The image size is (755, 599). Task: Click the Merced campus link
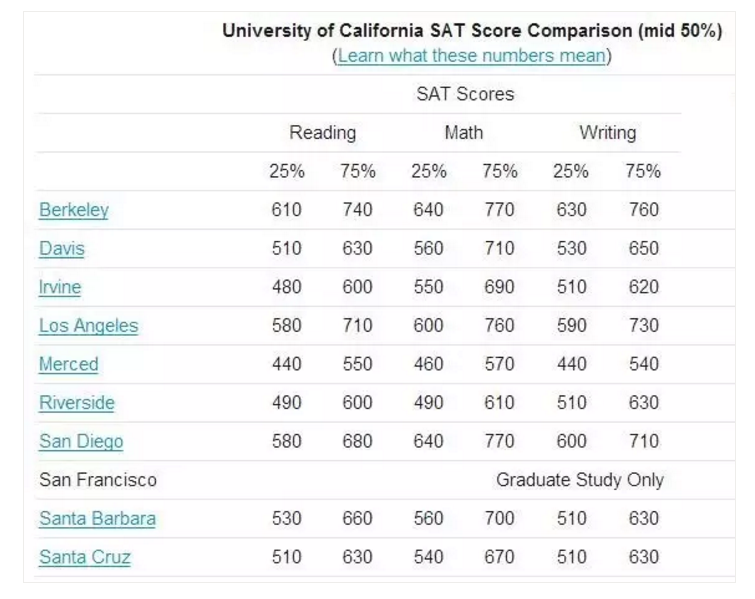(69, 364)
